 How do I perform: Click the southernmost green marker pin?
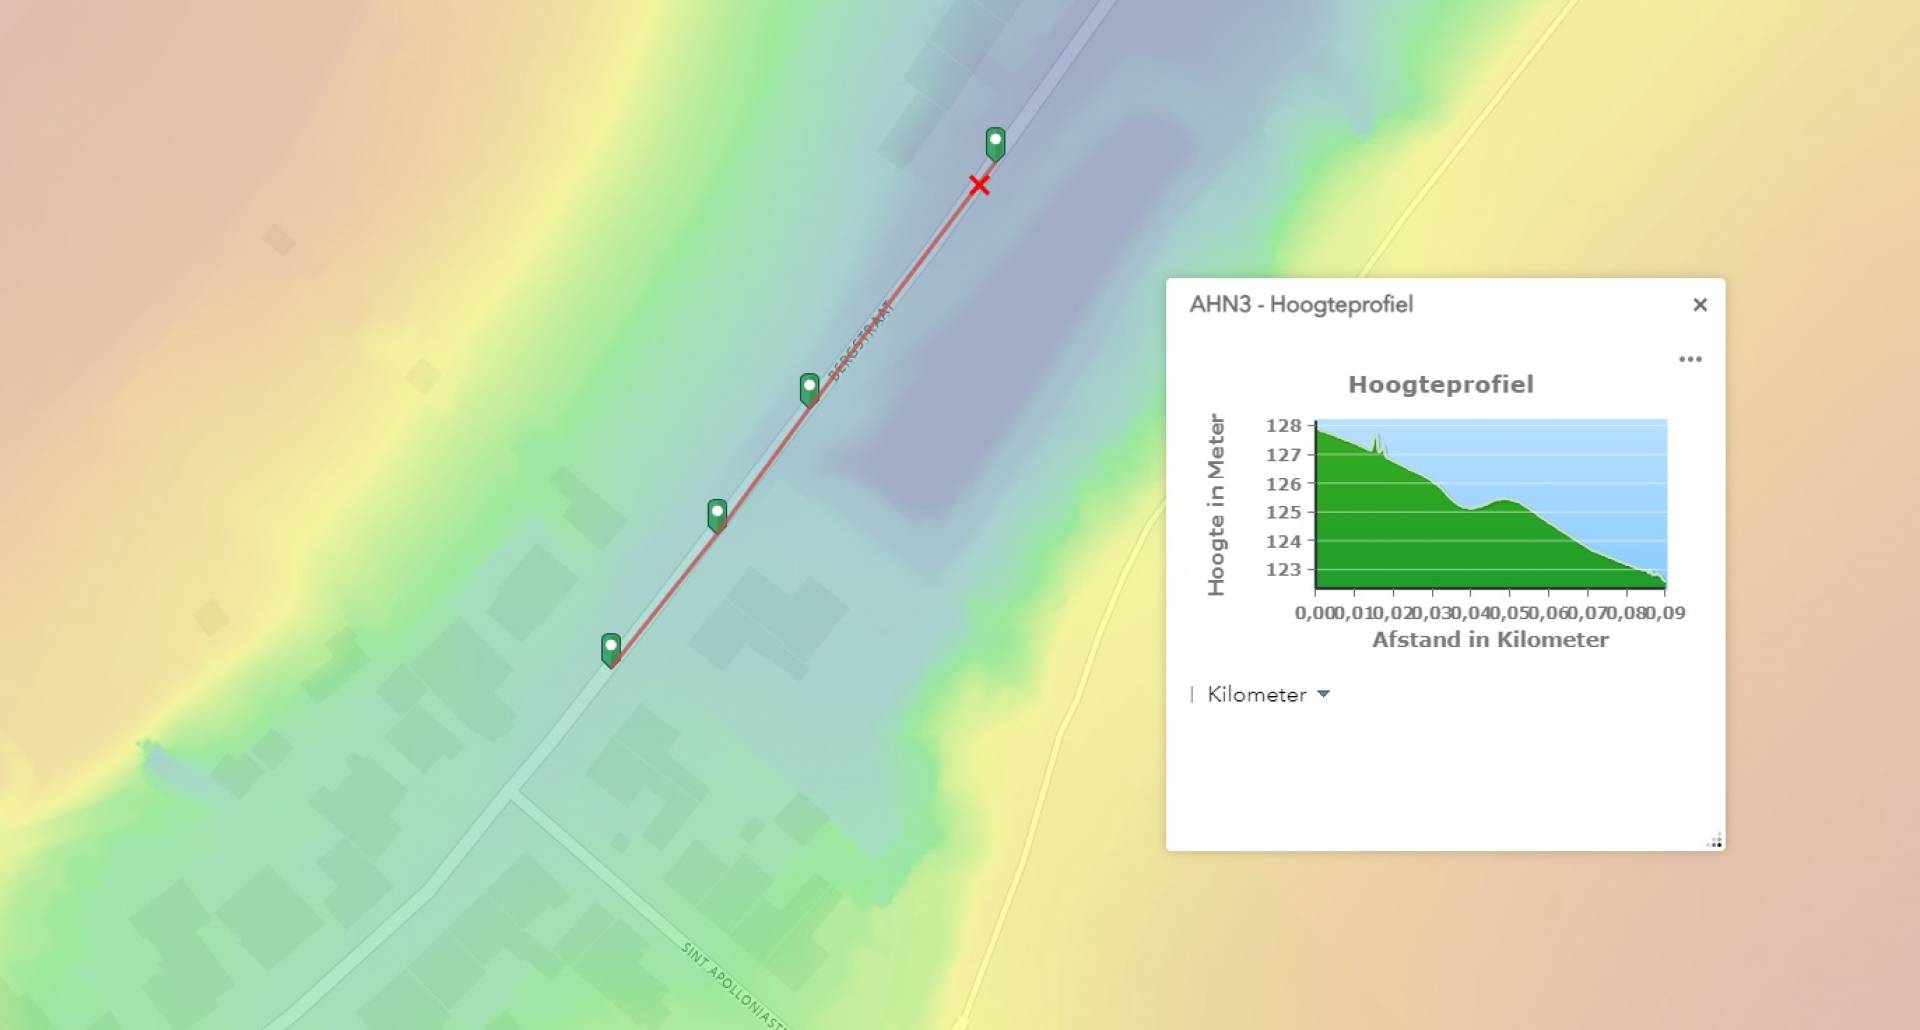(x=611, y=648)
